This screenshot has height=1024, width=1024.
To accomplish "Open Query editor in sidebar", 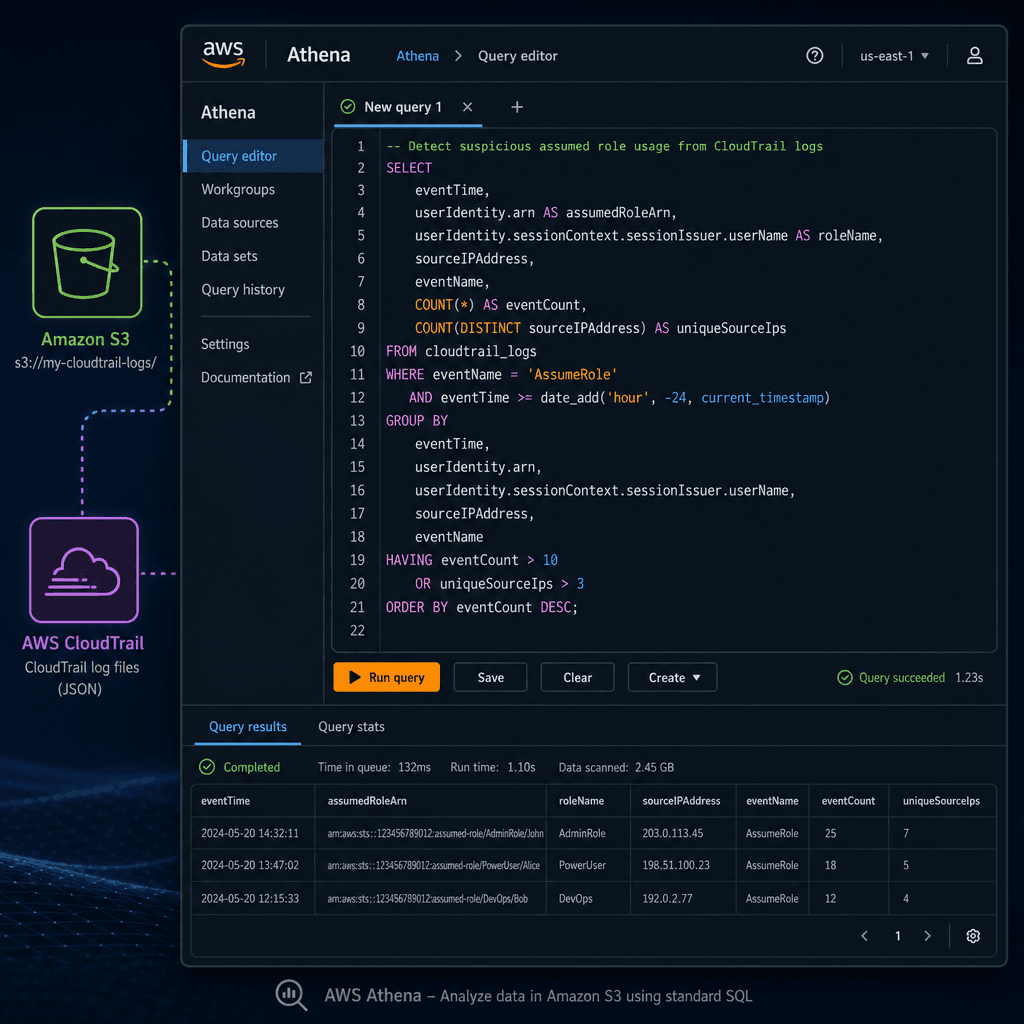I will coord(253,156).
